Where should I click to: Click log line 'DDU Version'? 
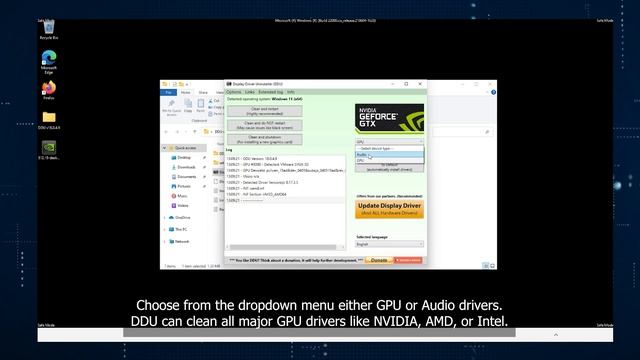pyautogui.click(x=252, y=158)
